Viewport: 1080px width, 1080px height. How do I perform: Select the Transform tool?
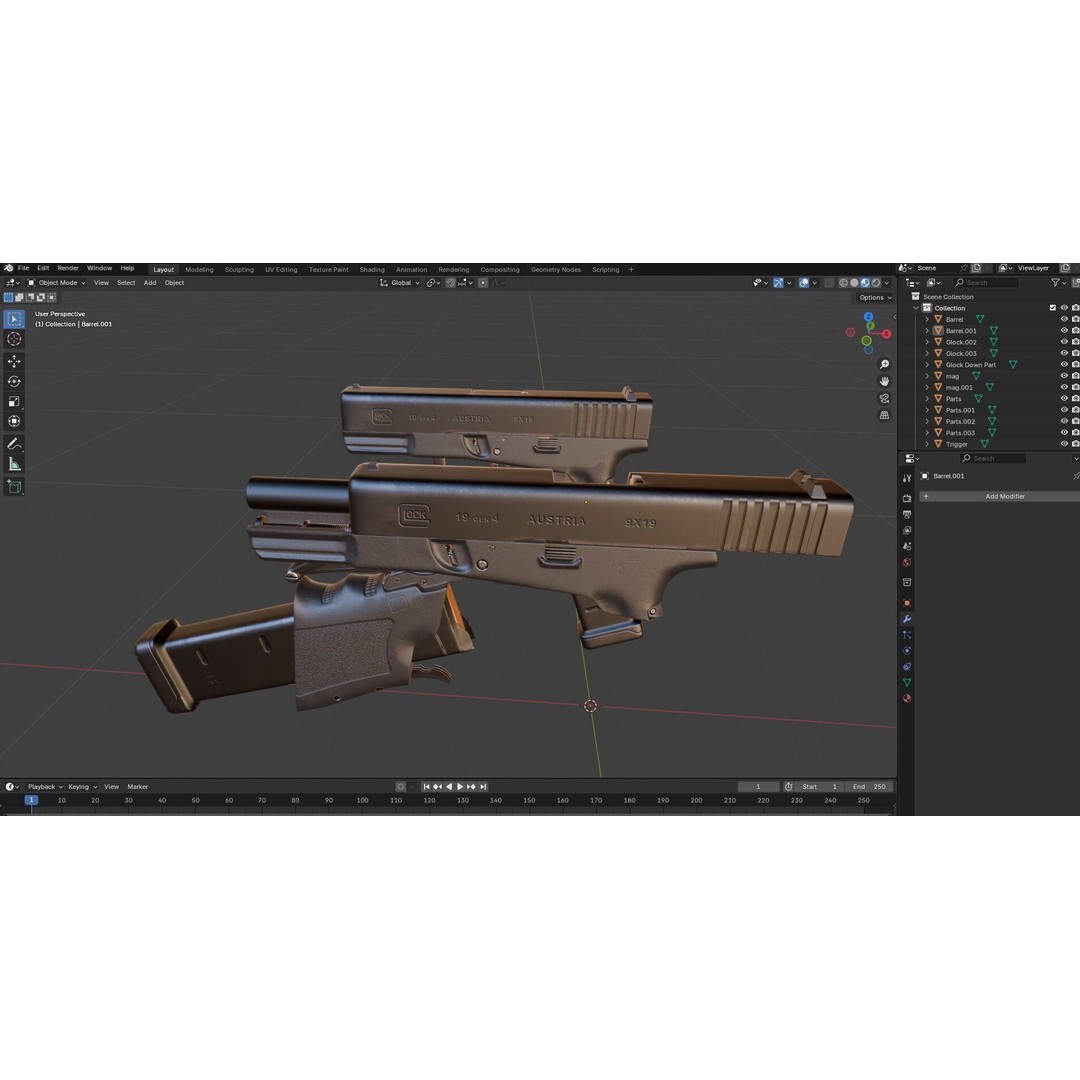14,422
